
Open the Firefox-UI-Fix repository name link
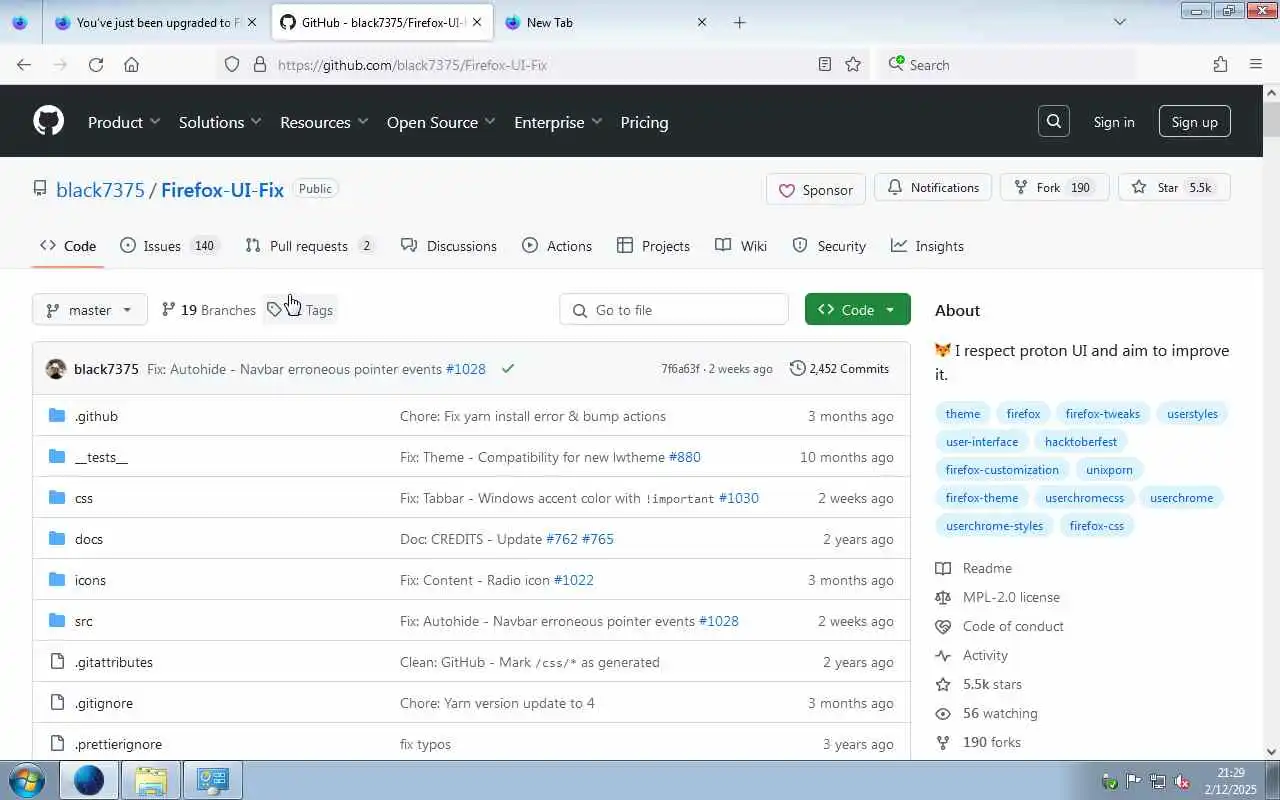[x=222, y=190]
